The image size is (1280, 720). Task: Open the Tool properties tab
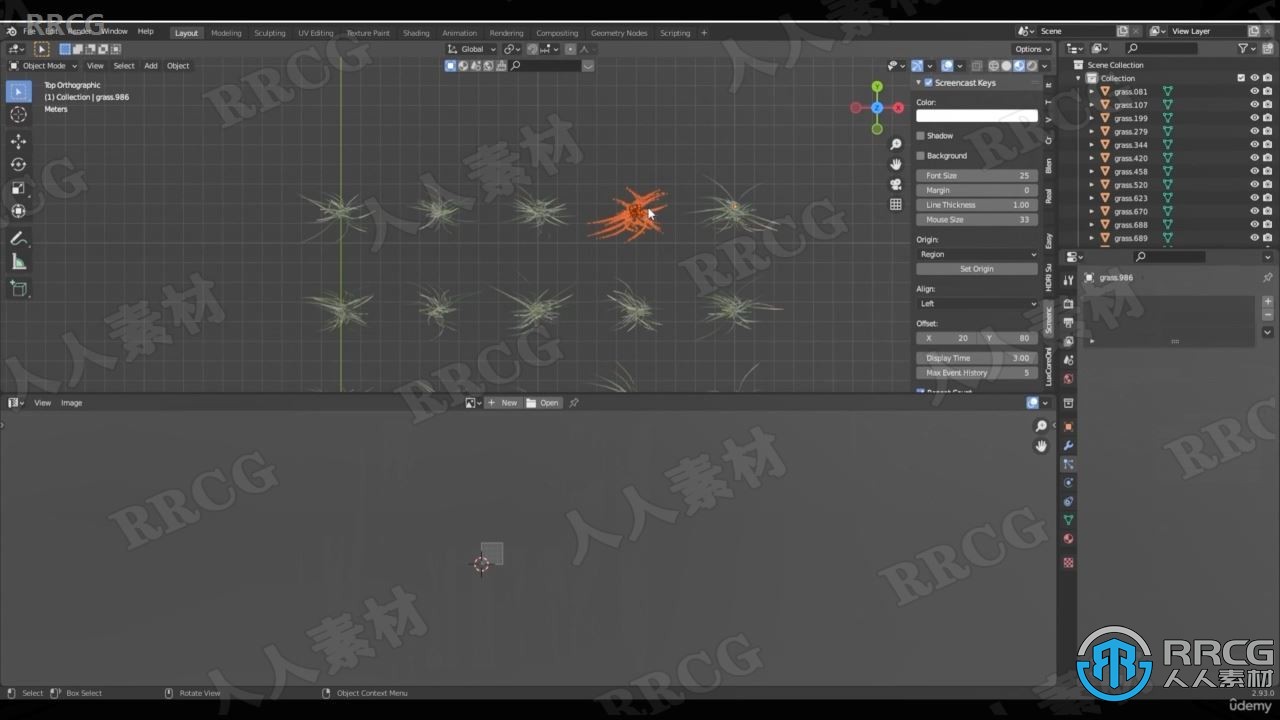tap(1068, 281)
